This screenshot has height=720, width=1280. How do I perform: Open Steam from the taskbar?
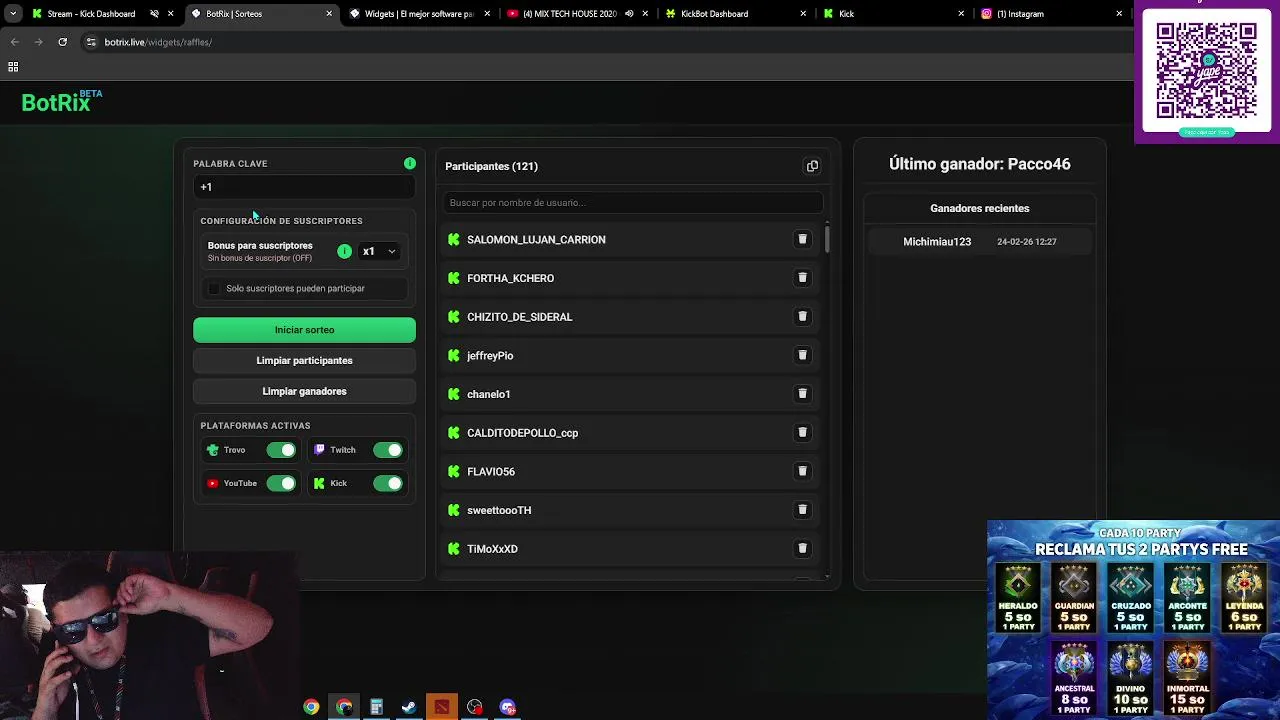click(409, 707)
